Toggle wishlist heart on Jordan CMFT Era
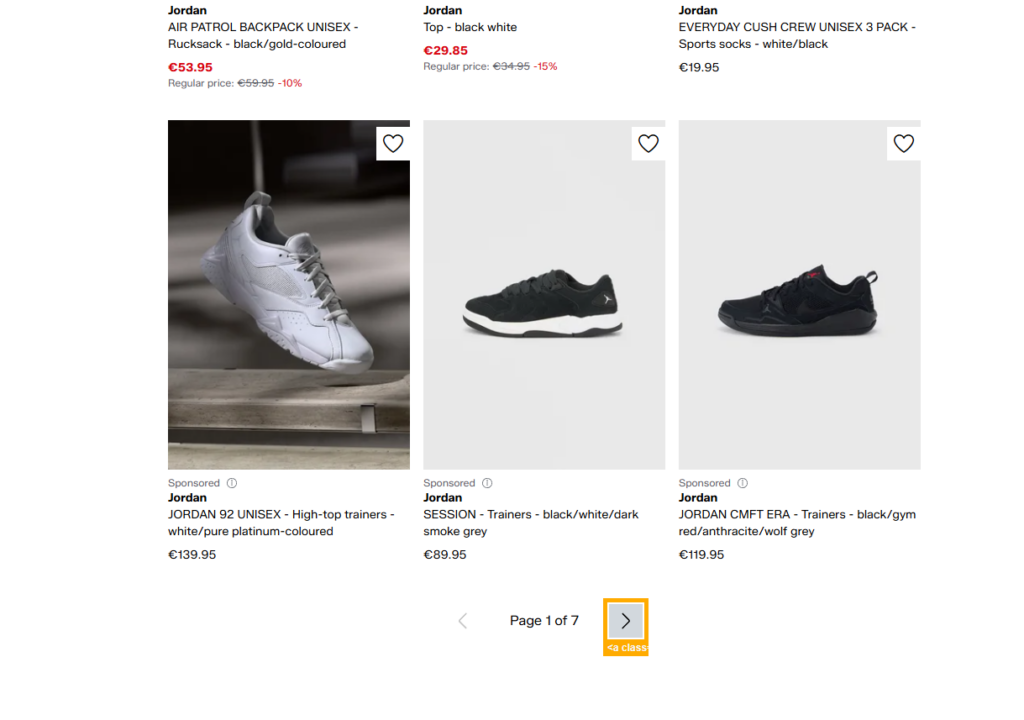 [x=903, y=144]
